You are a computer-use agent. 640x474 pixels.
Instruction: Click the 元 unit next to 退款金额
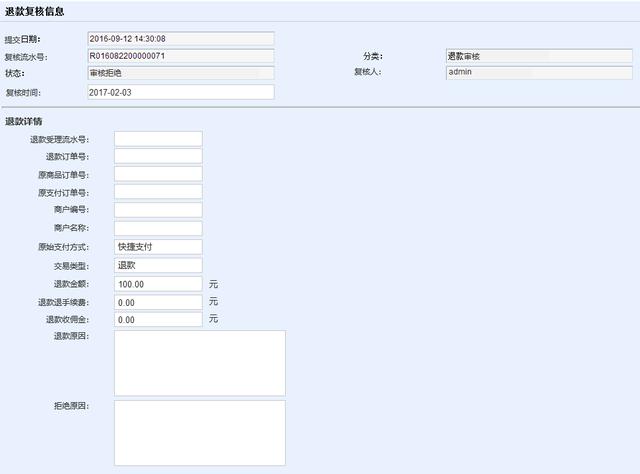pyautogui.click(x=213, y=284)
